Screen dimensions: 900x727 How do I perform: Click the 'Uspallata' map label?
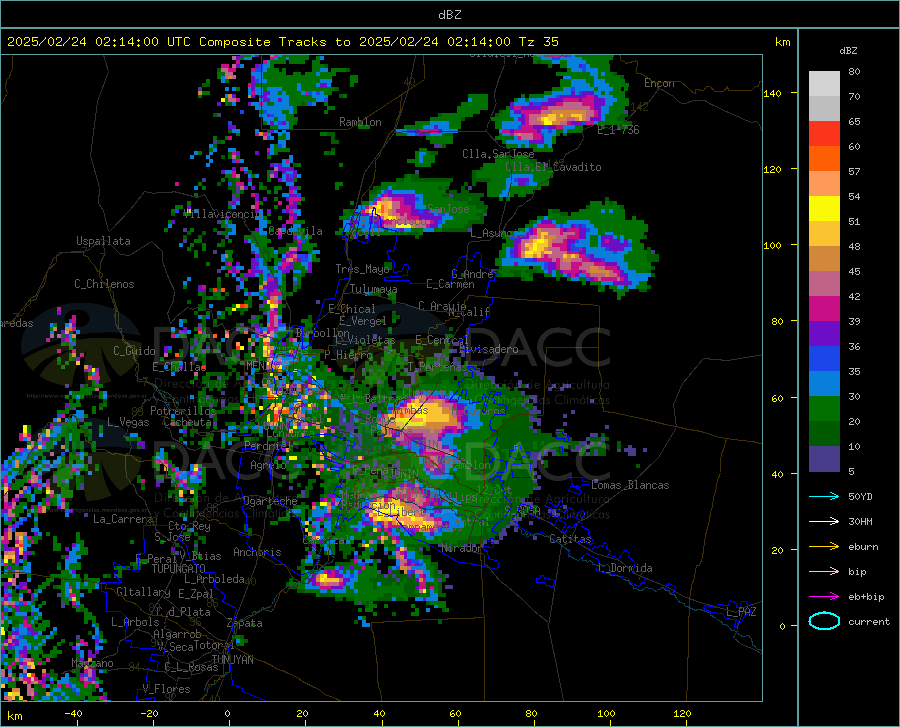click(x=103, y=242)
